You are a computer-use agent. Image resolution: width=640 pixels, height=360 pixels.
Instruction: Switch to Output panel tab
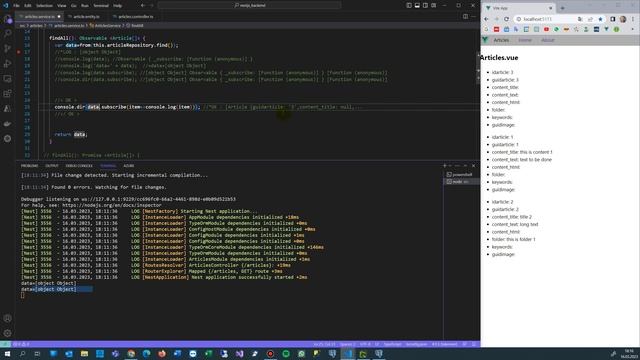[x=52, y=166]
